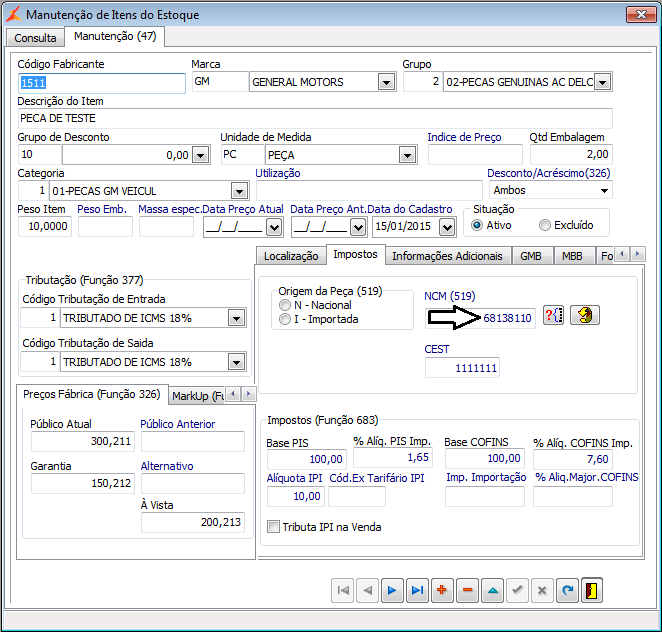662x632 pixels.
Task: Select I - Importada origin option
Action: tap(286, 320)
